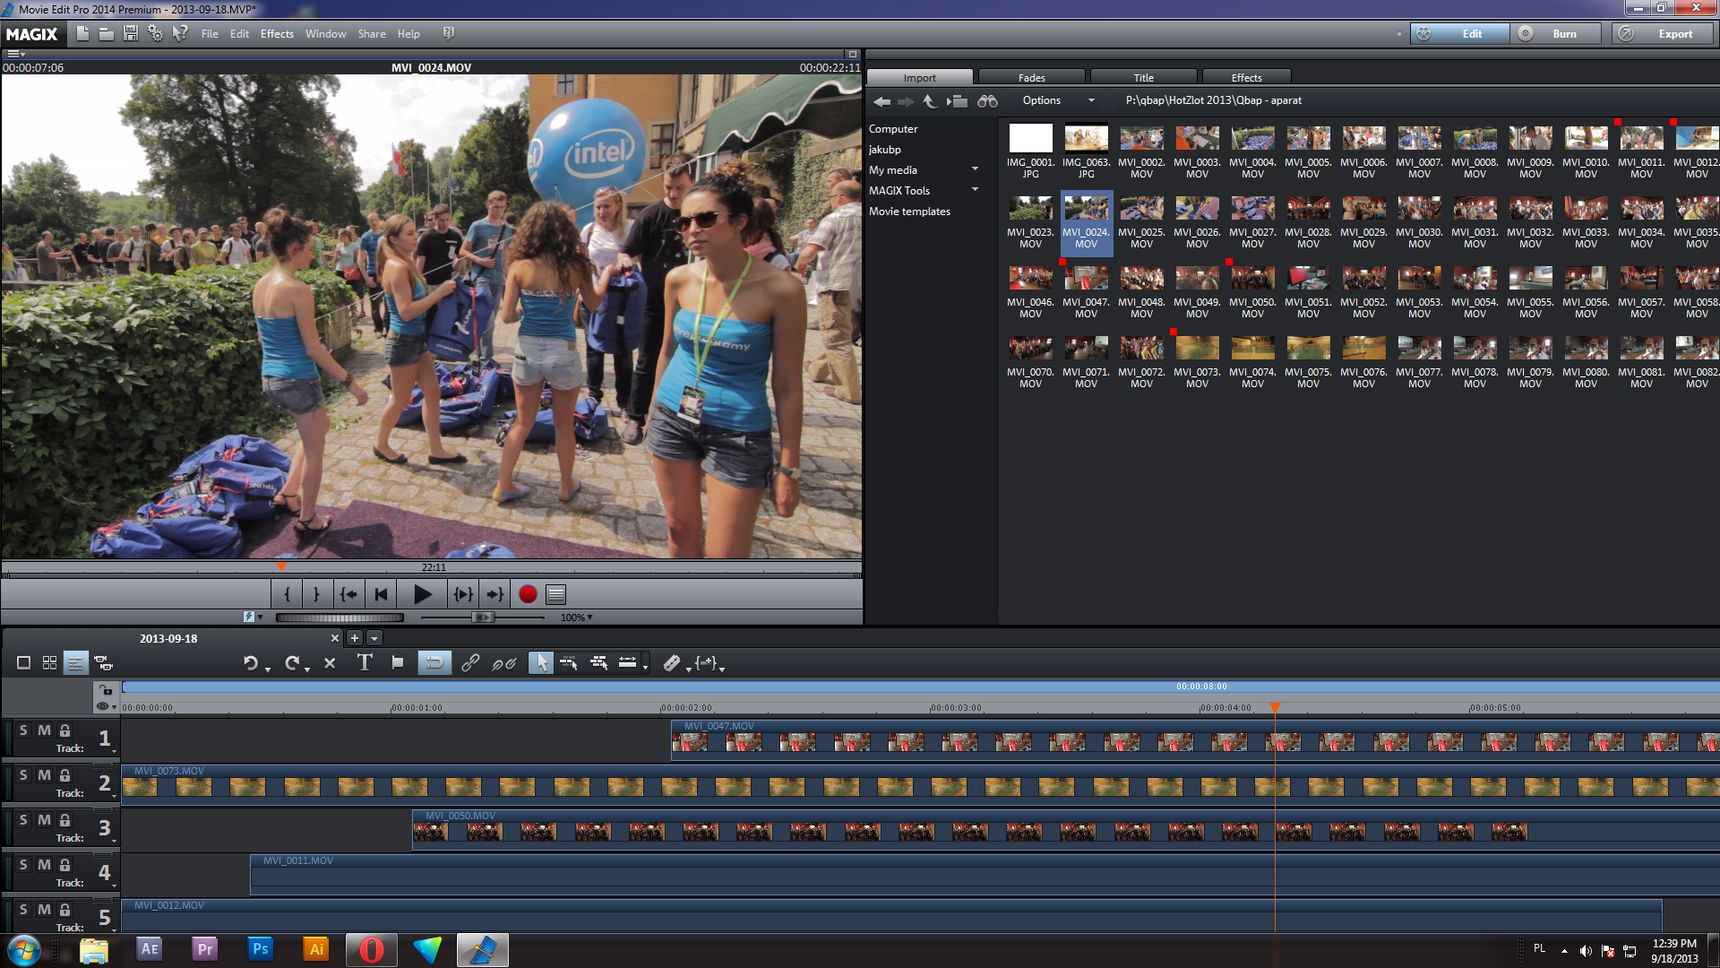
Task: Click the preview zoom slider handle
Action: tap(482, 617)
